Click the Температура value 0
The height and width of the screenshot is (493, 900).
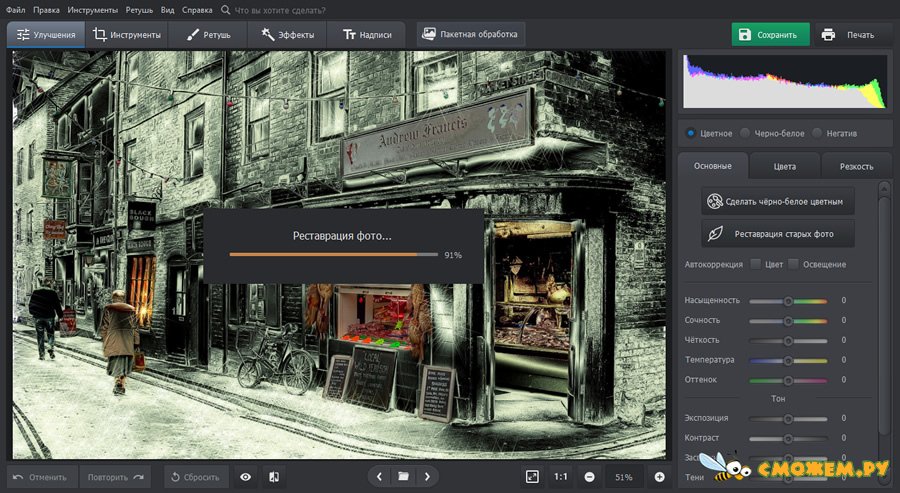[844, 360]
